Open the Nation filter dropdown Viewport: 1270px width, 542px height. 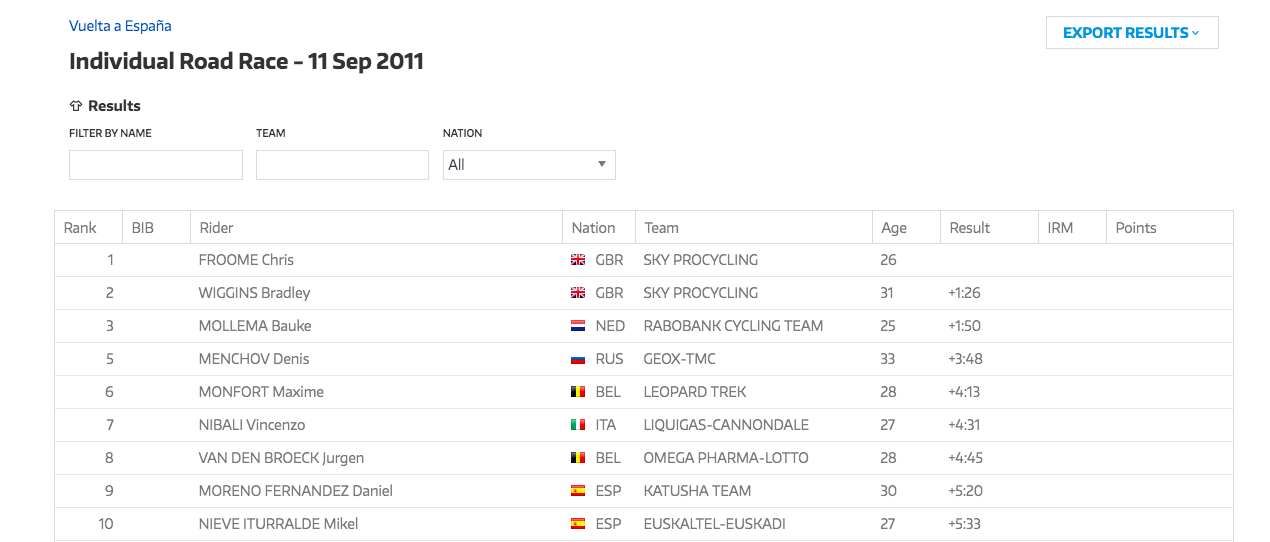[x=529, y=165]
